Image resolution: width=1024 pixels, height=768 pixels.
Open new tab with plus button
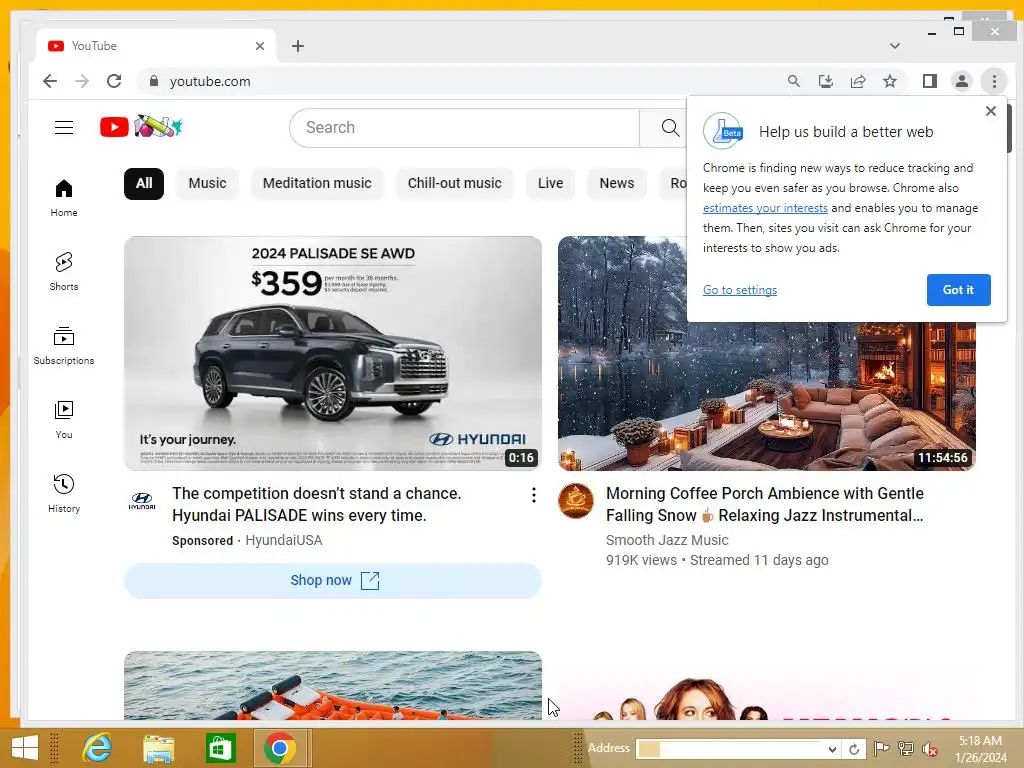coord(298,46)
